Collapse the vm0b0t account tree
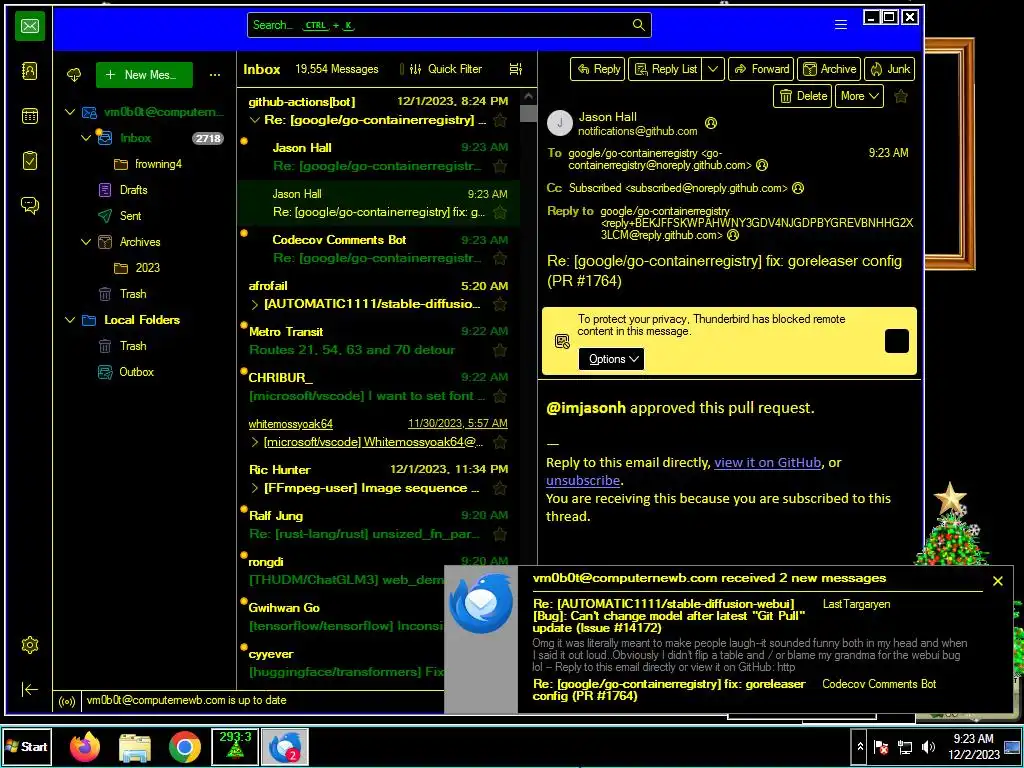The height and width of the screenshot is (768, 1024). pos(70,112)
